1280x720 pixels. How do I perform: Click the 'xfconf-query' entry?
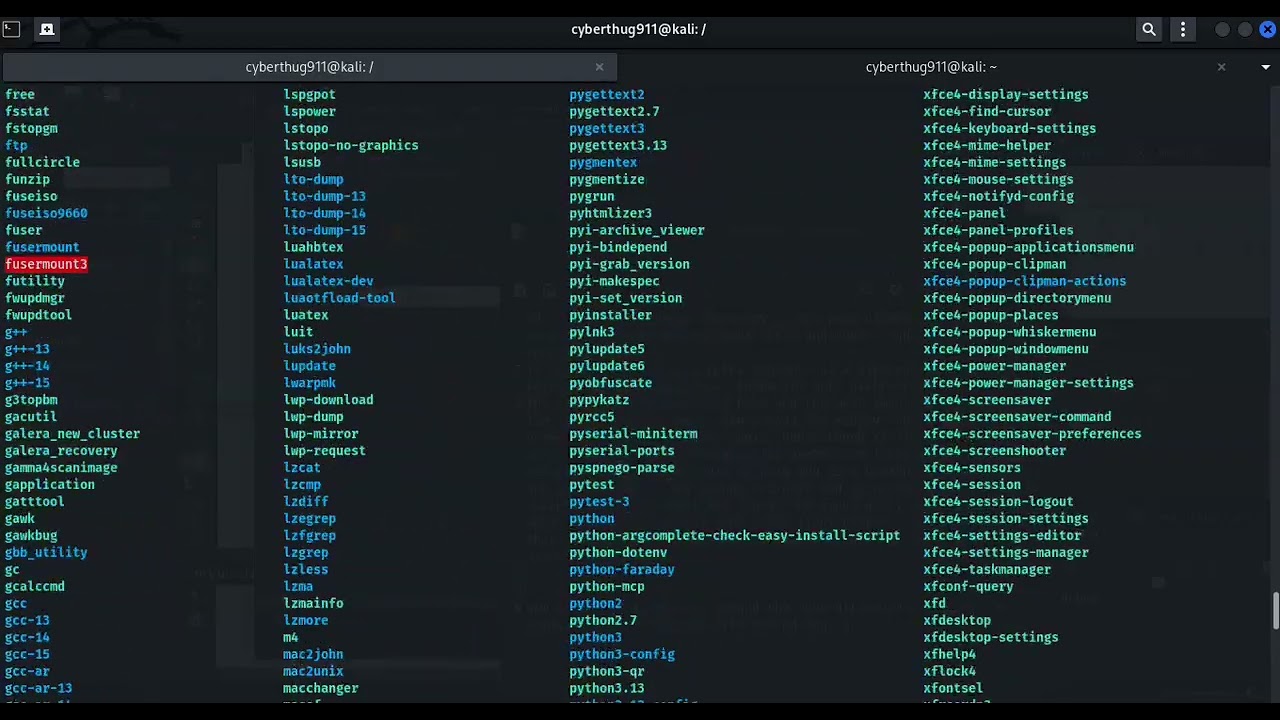pos(968,586)
